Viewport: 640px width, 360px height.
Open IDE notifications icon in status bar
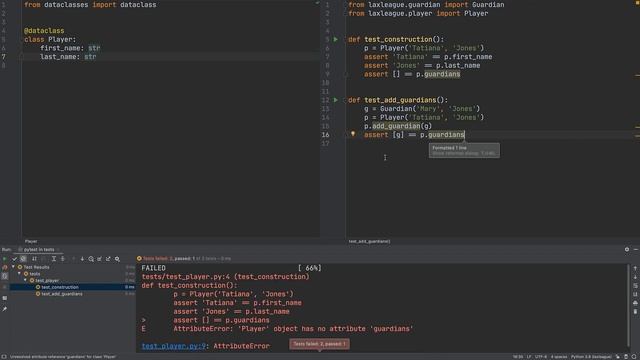coord(634,357)
